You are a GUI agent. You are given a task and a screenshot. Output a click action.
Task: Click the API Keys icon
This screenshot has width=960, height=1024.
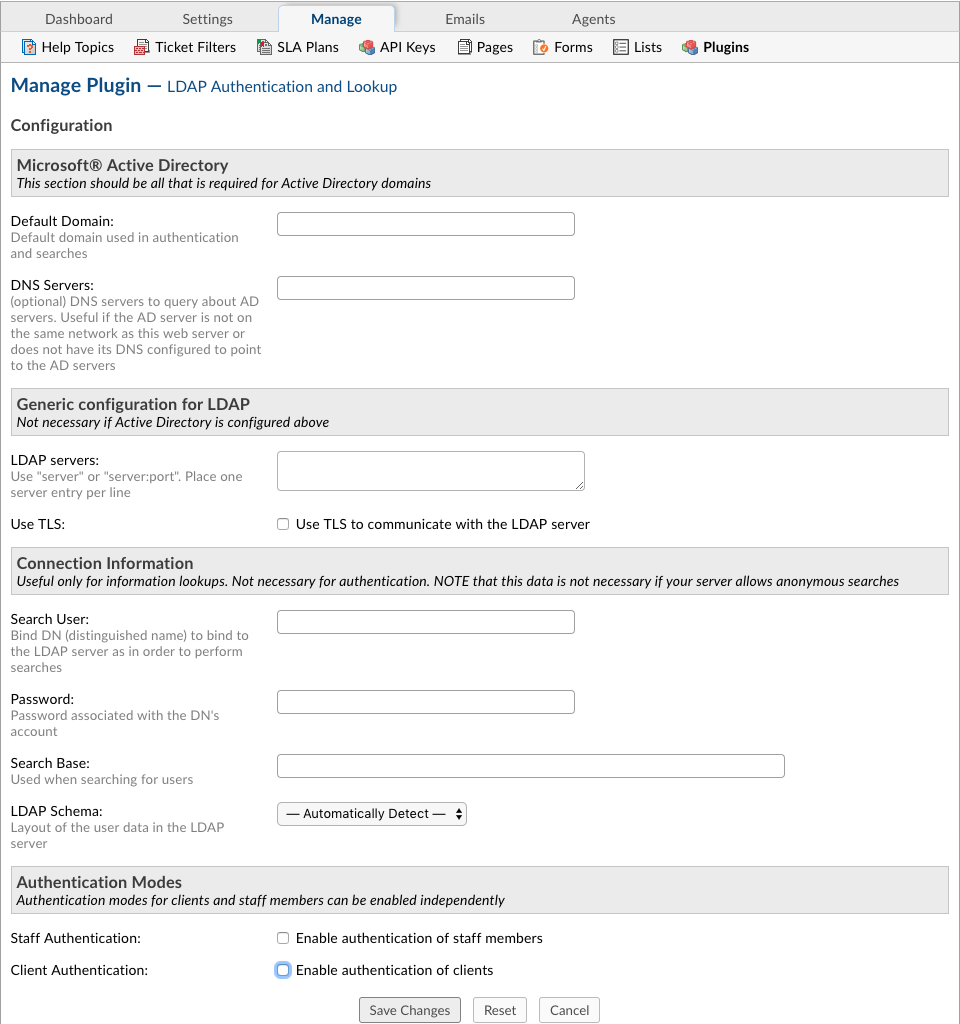[366, 47]
